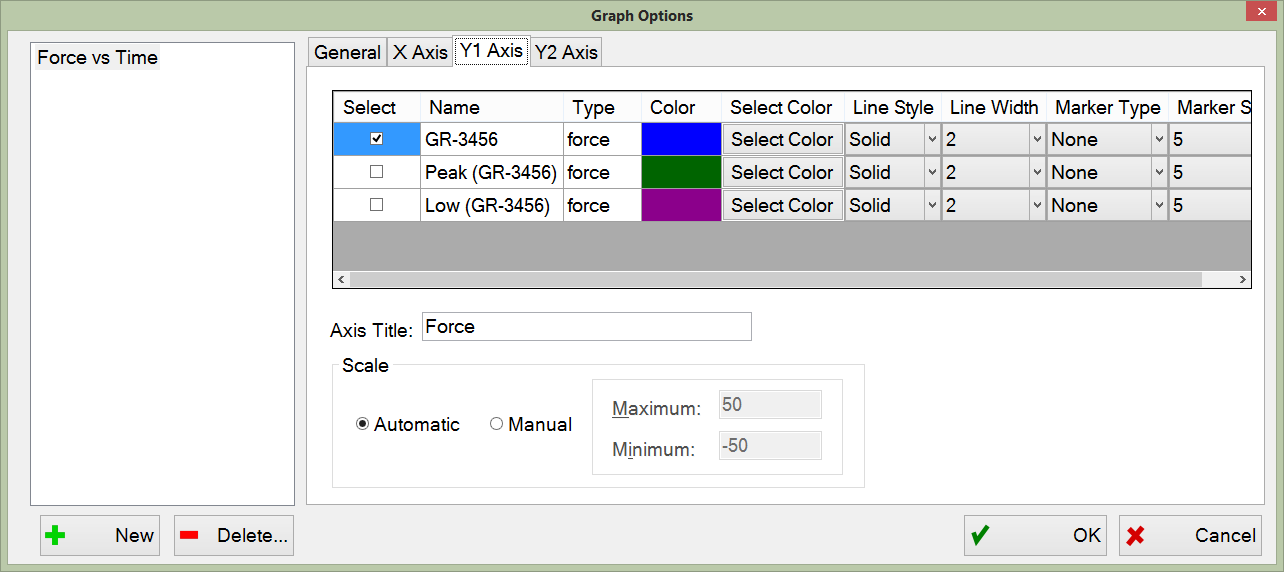Click the Minimum scale value field
The width and height of the screenshot is (1284, 572).
click(x=770, y=446)
